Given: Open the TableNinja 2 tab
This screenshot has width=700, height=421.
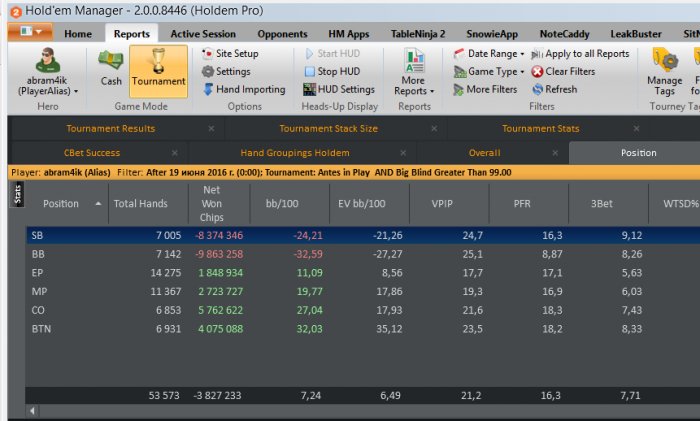Looking at the screenshot, I should pos(418,34).
